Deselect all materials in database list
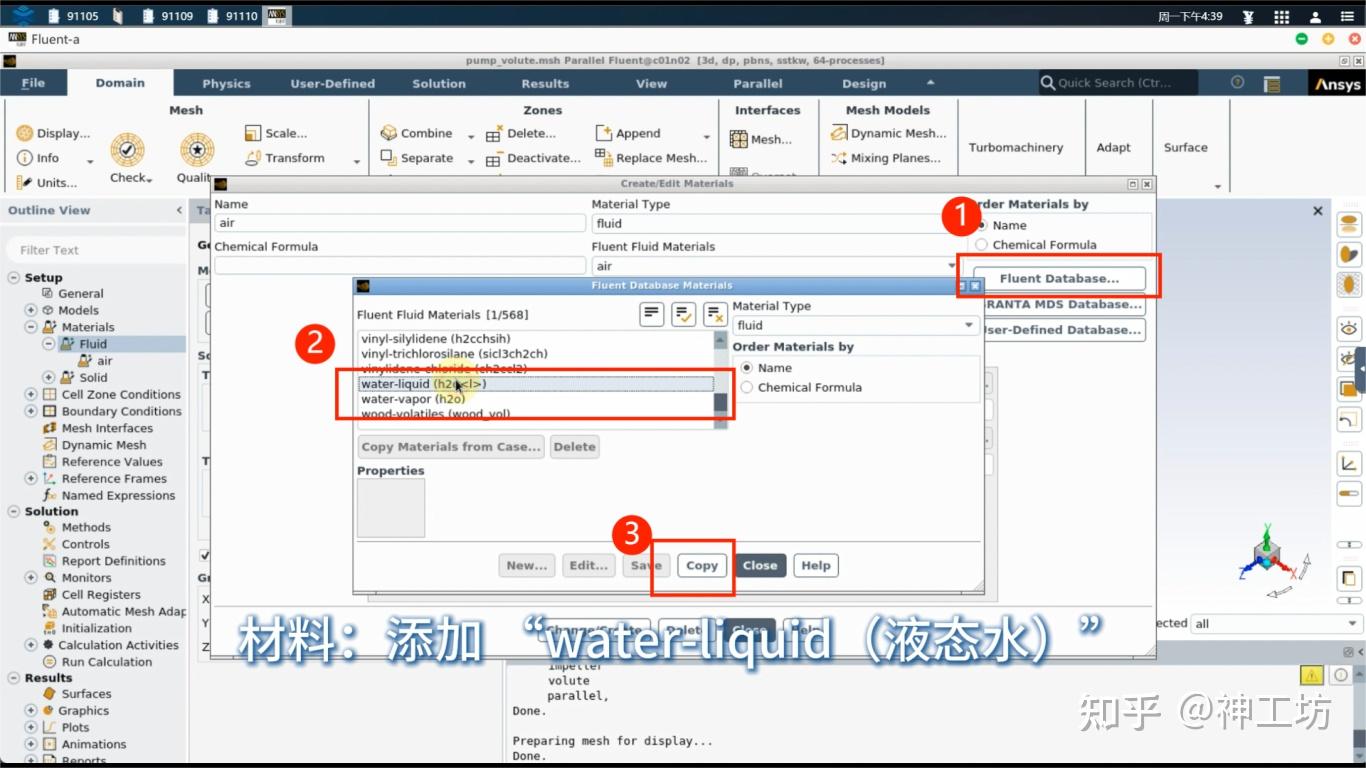The image size is (1366, 768). coord(715,315)
